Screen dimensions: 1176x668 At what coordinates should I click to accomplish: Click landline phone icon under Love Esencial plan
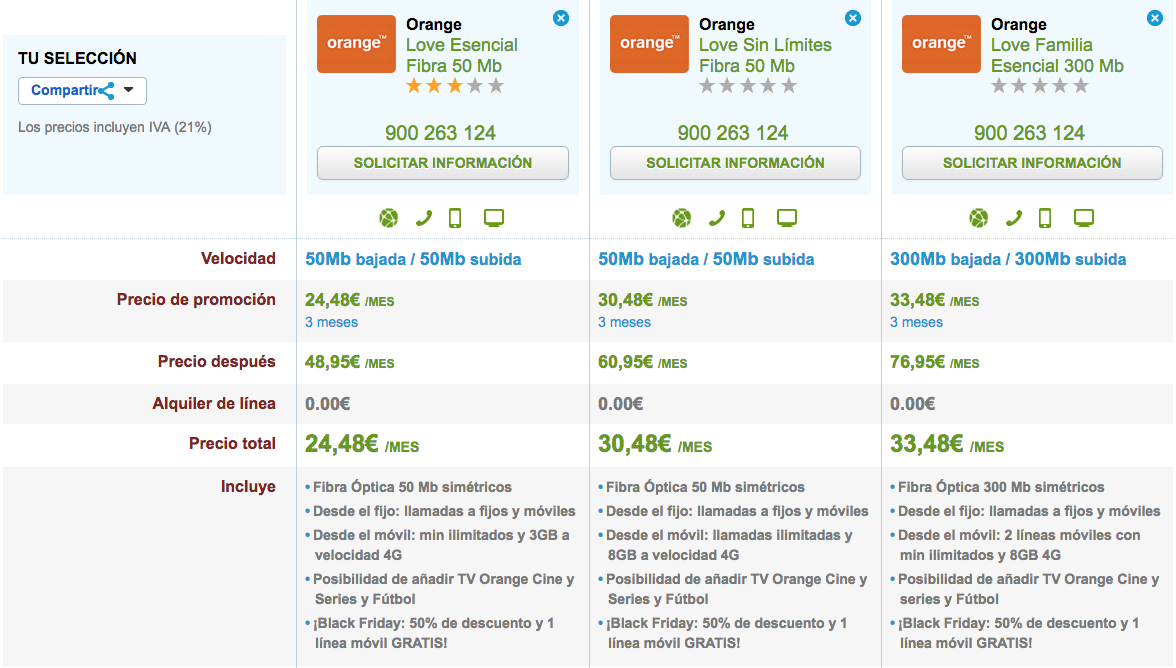[424, 218]
